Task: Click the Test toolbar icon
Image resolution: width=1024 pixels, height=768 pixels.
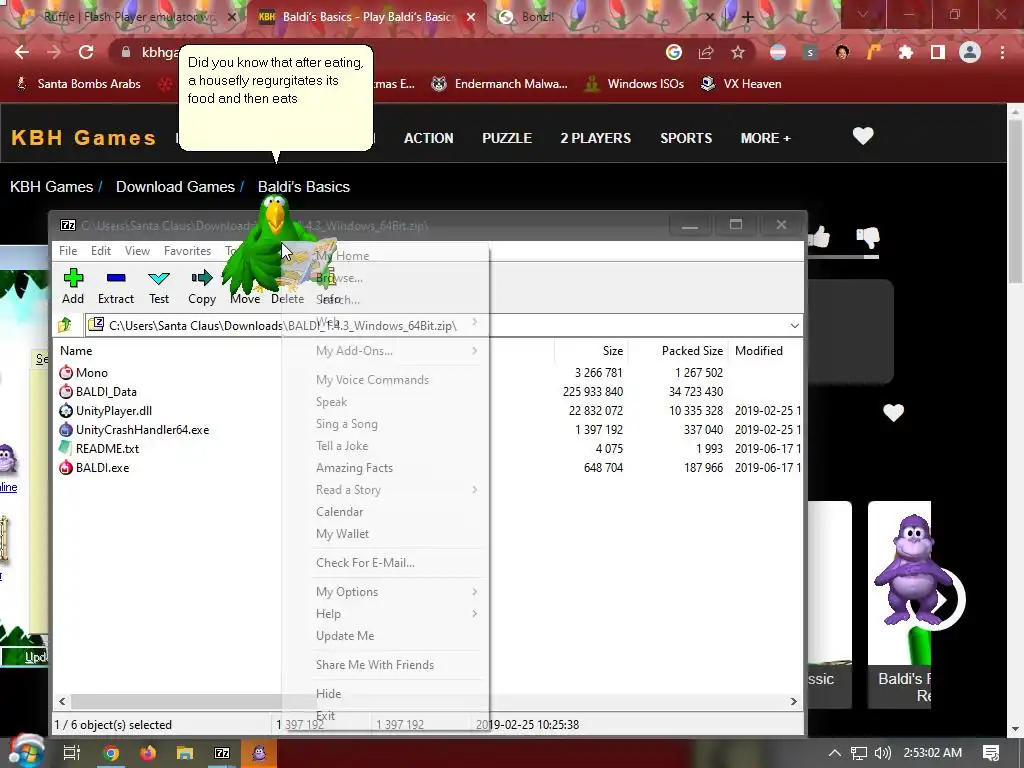Action: [x=159, y=286]
